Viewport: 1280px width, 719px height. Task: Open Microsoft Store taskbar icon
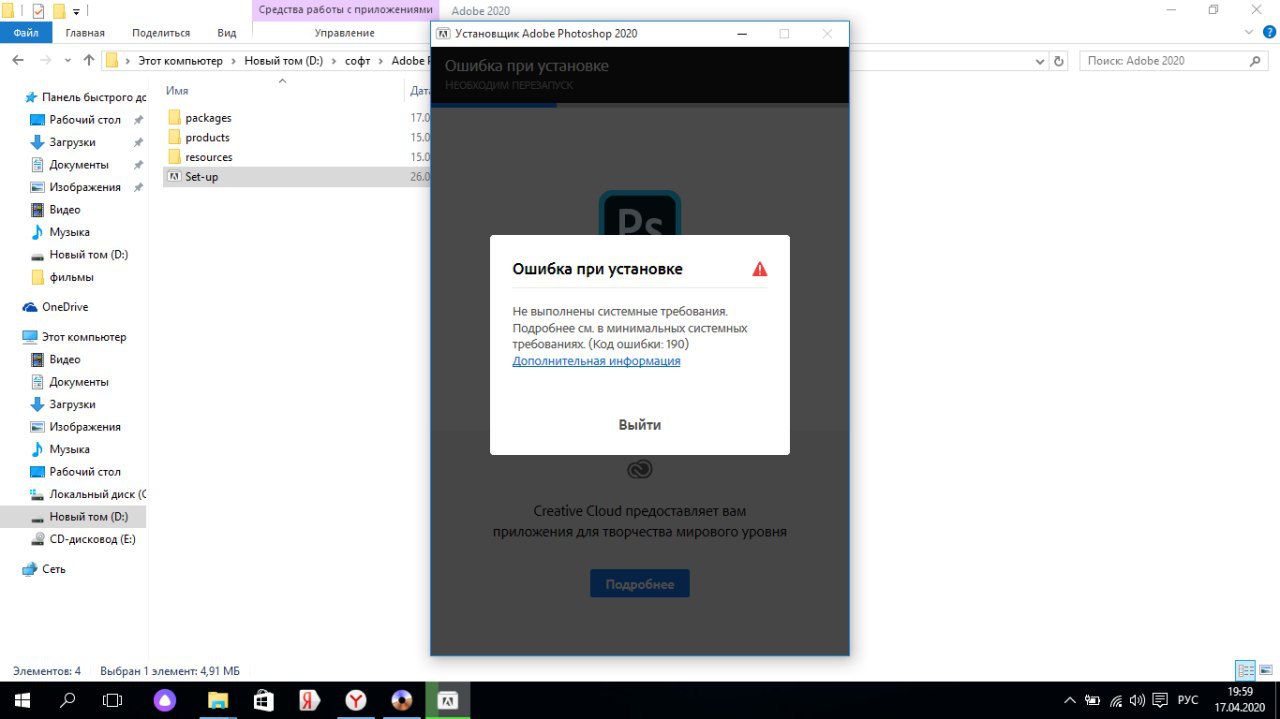[263, 700]
